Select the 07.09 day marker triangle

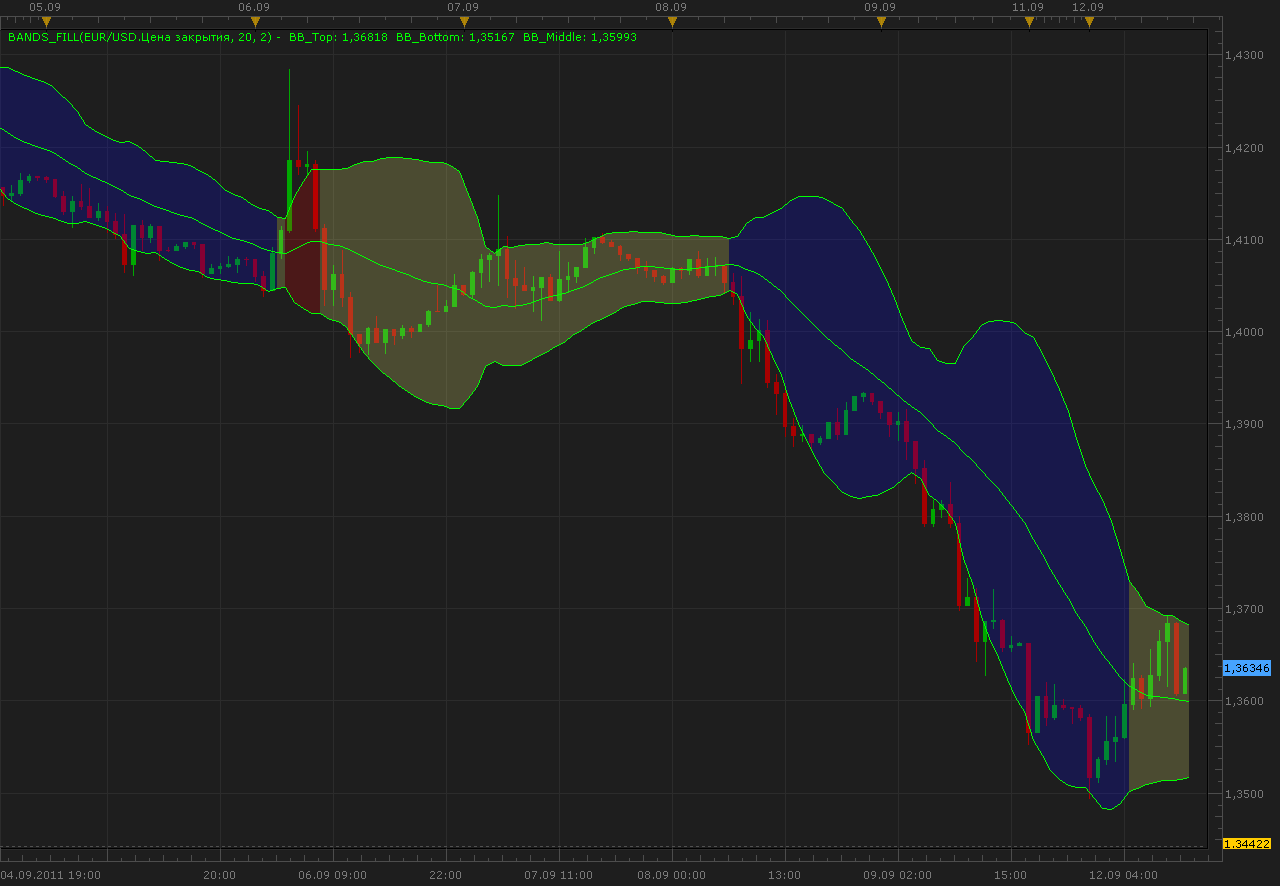[x=464, y=22]
